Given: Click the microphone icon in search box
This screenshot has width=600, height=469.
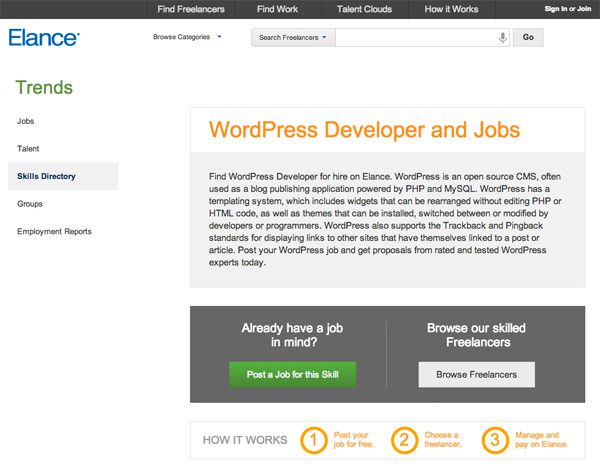Looking at the screenshot, I should tap(503, 37).
